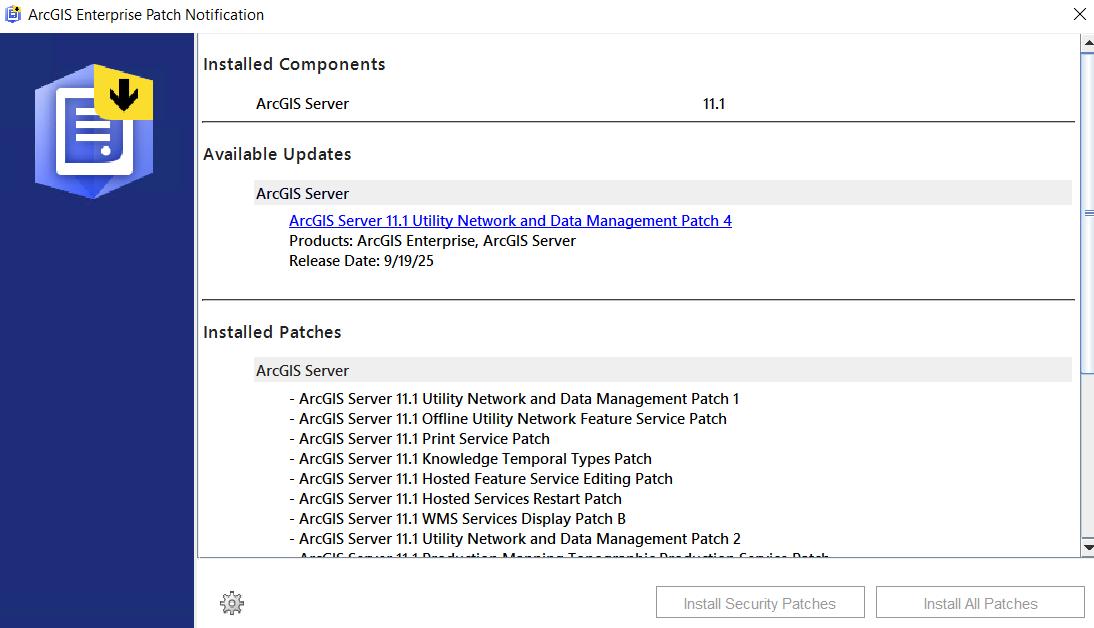
Task: Select WMS Services Display Patch B entry
Action: (458, 519)
